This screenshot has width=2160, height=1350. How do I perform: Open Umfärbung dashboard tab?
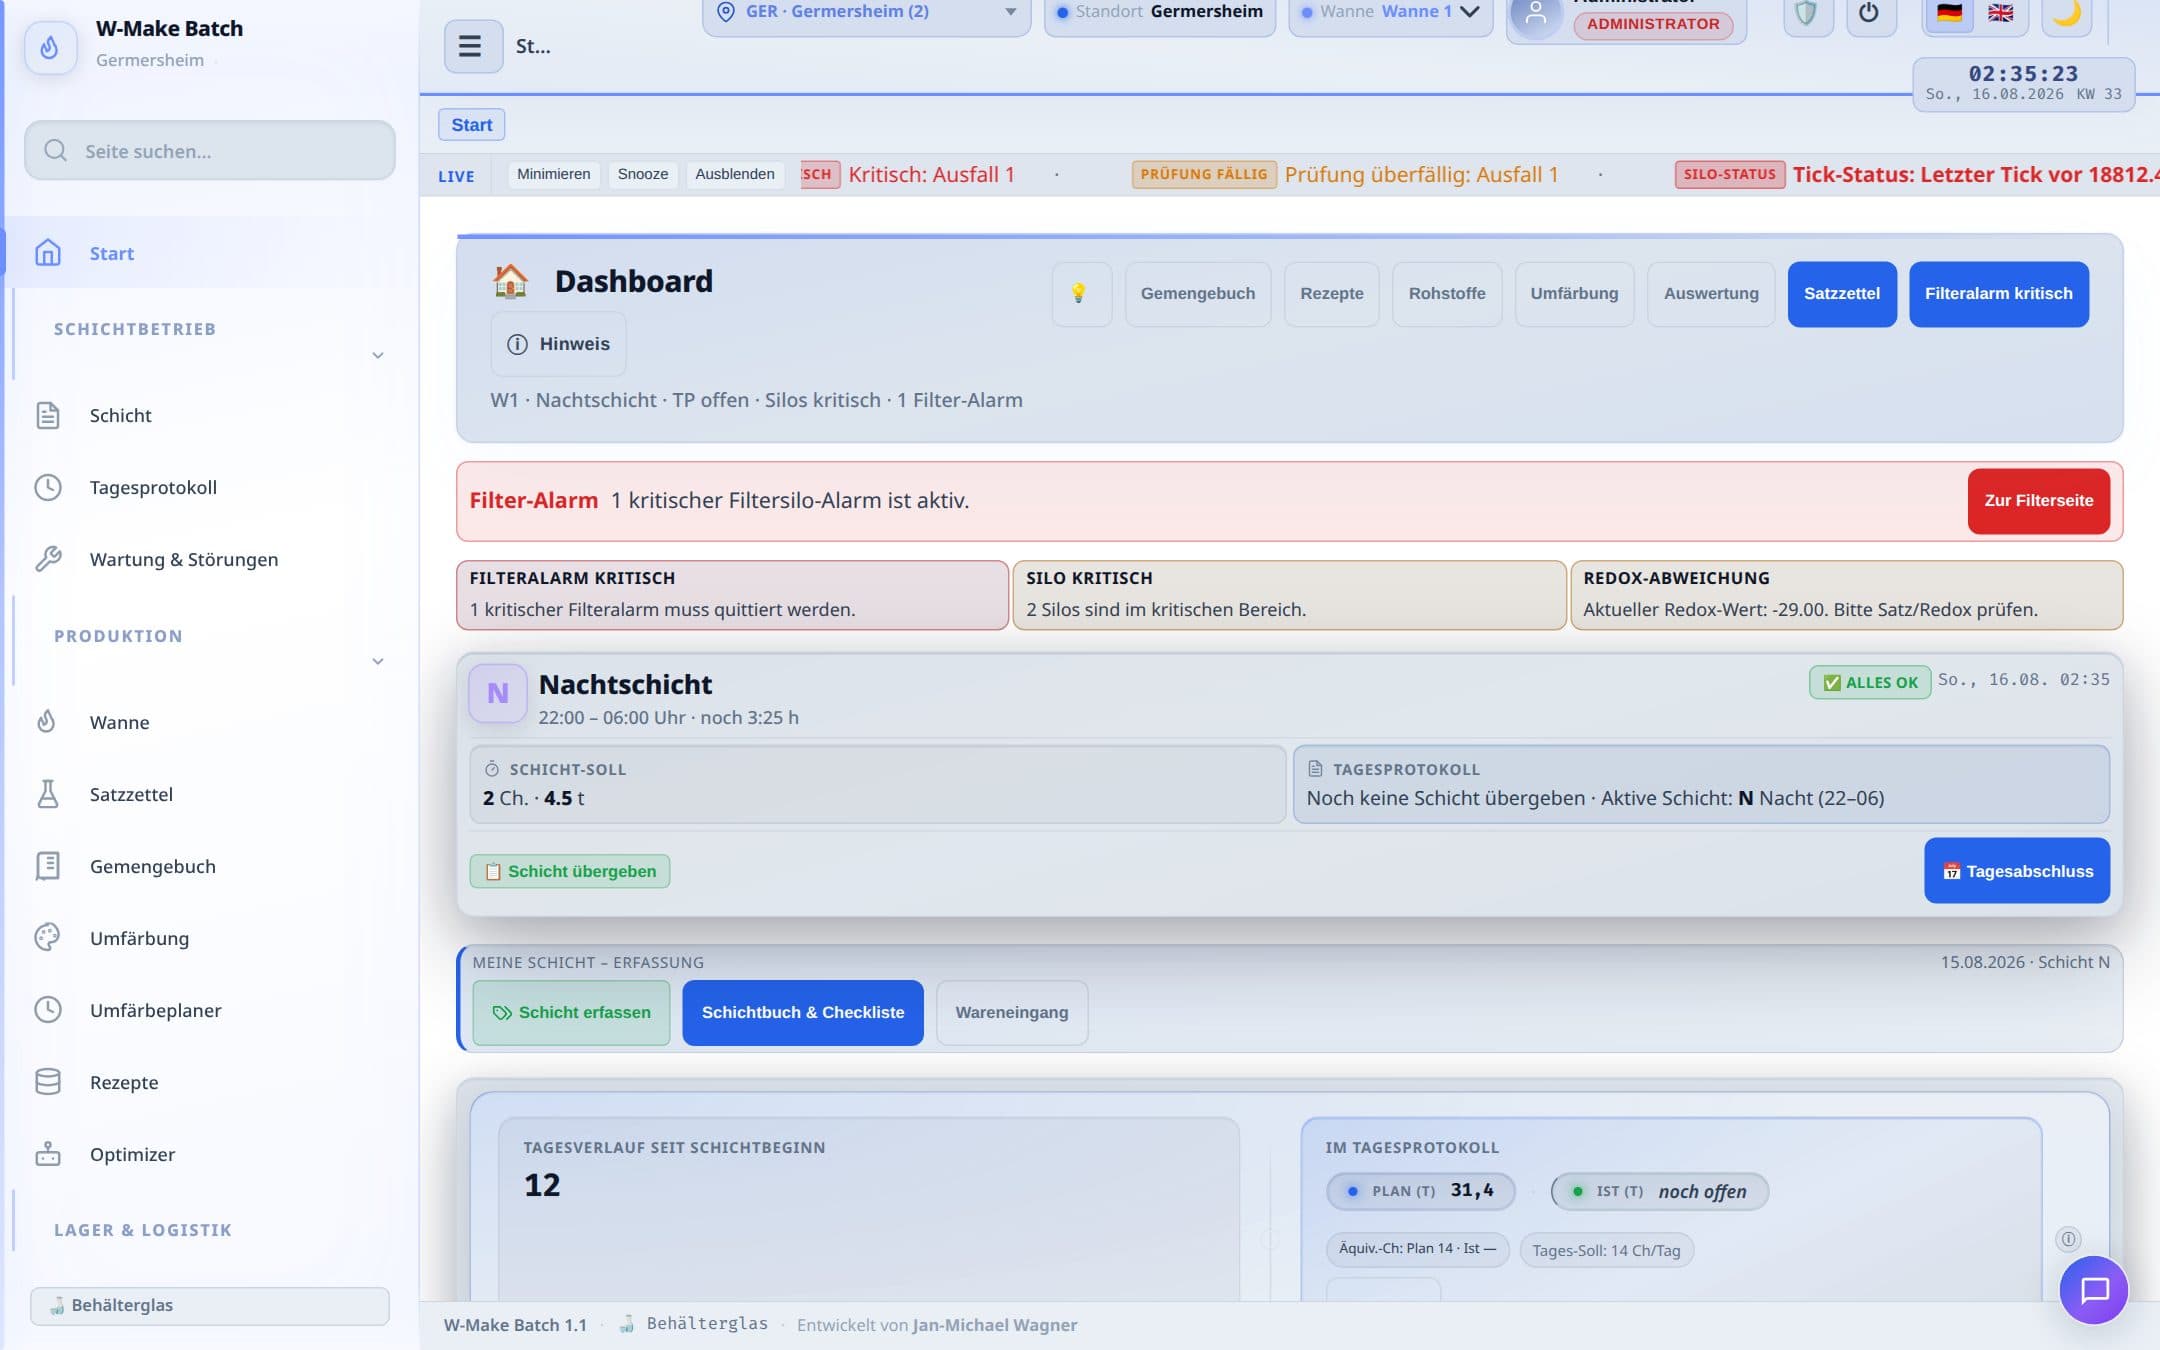pos(1573,293)
